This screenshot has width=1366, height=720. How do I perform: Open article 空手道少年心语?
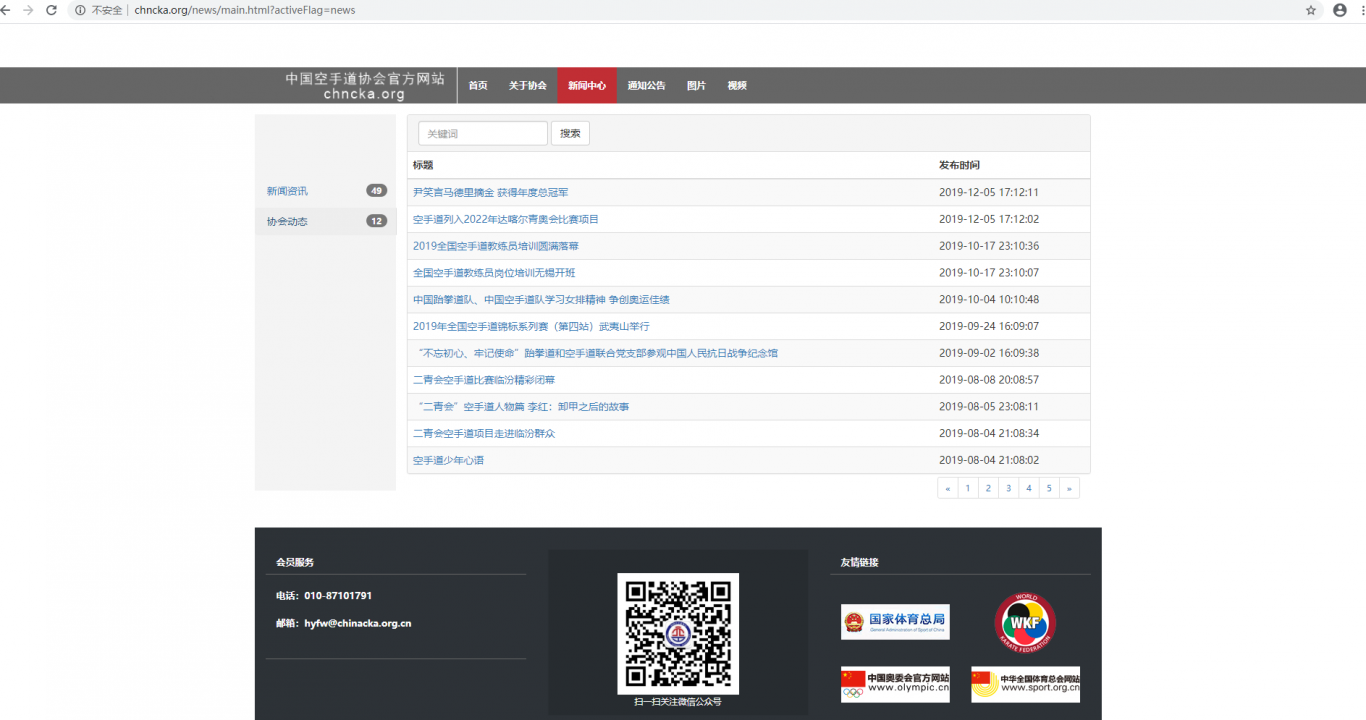pyautogui.click(x=448, y=460)
